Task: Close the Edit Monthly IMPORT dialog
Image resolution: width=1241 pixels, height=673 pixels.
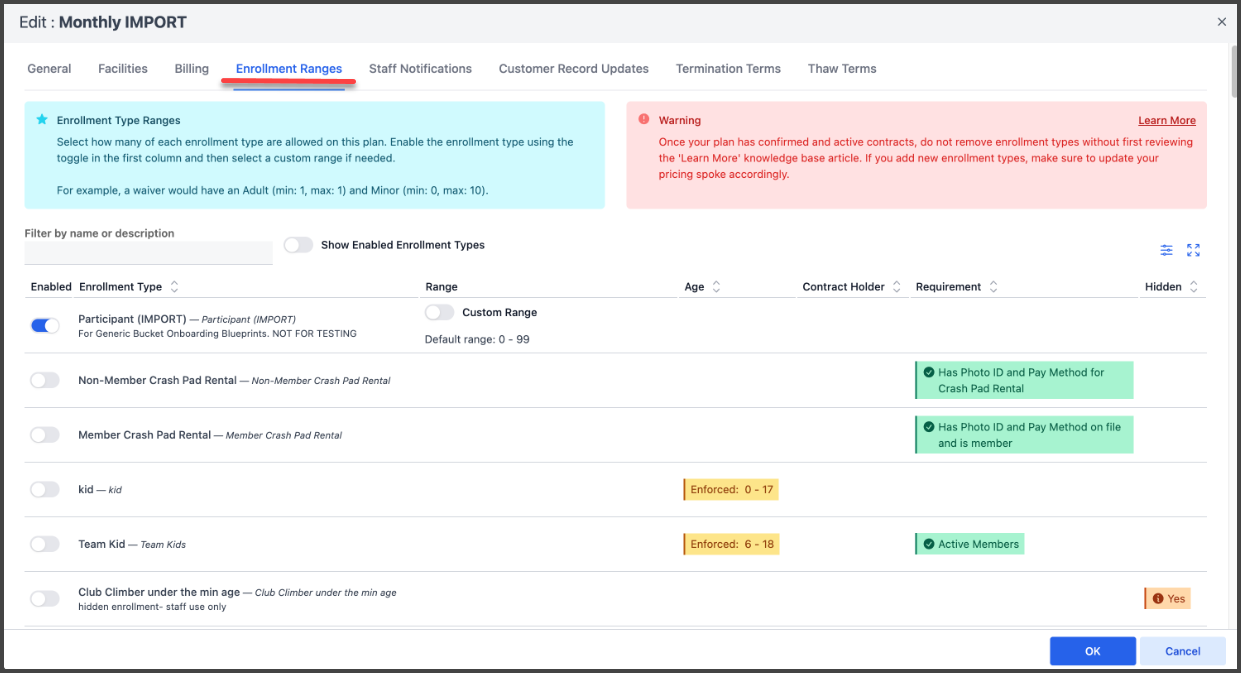Action: [x=1221, y=21]
